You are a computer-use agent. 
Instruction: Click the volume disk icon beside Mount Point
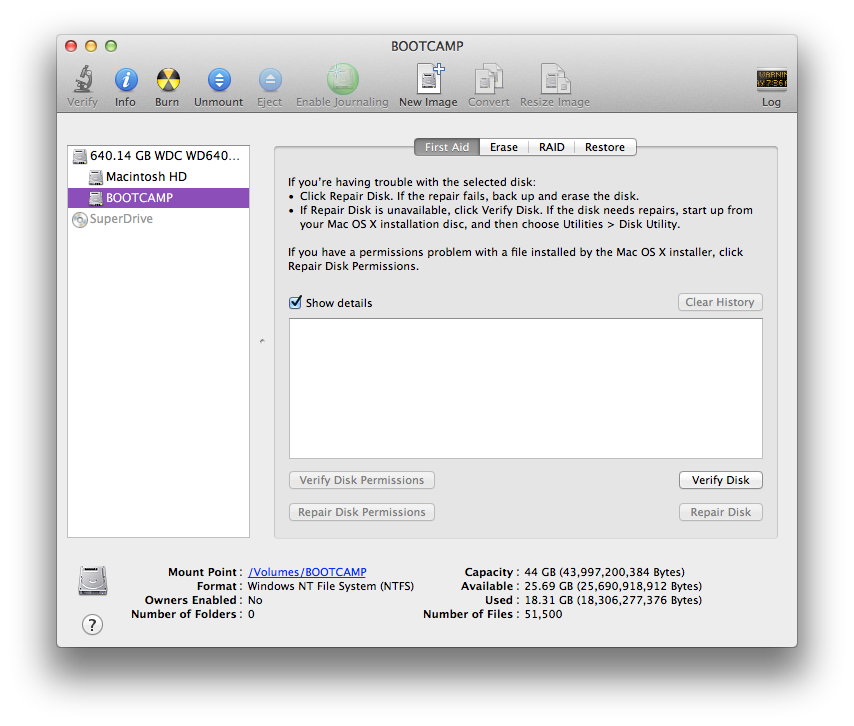(x=93, y=580)
